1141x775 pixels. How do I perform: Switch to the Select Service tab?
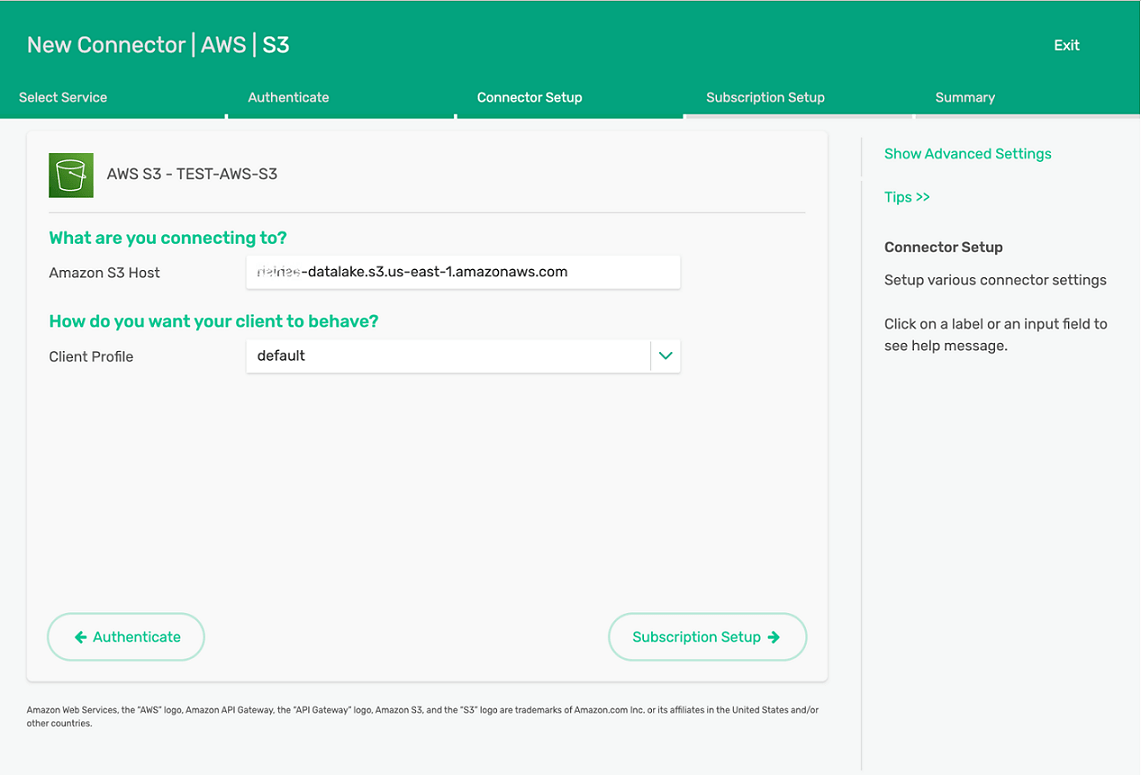[62, 97]
